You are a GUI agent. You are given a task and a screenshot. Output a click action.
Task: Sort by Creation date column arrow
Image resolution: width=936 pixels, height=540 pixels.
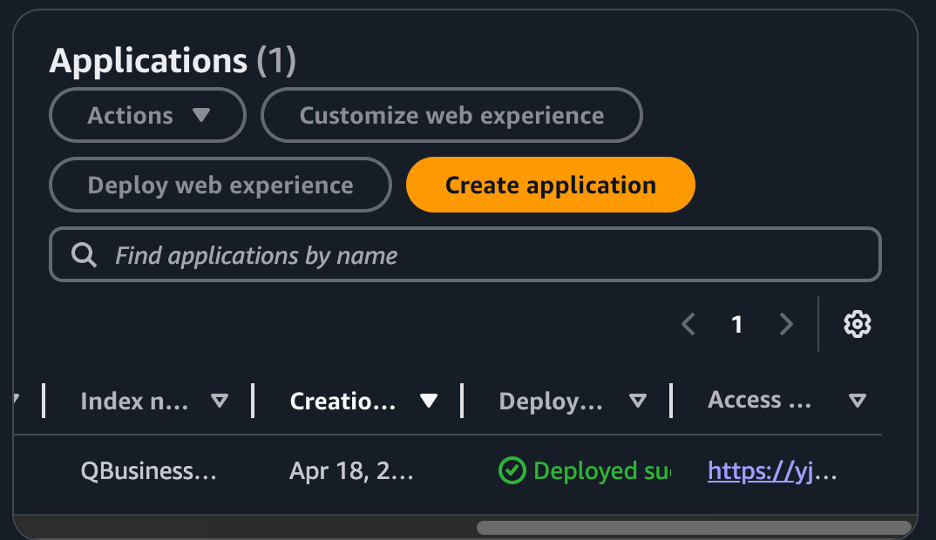pos(429,401)
